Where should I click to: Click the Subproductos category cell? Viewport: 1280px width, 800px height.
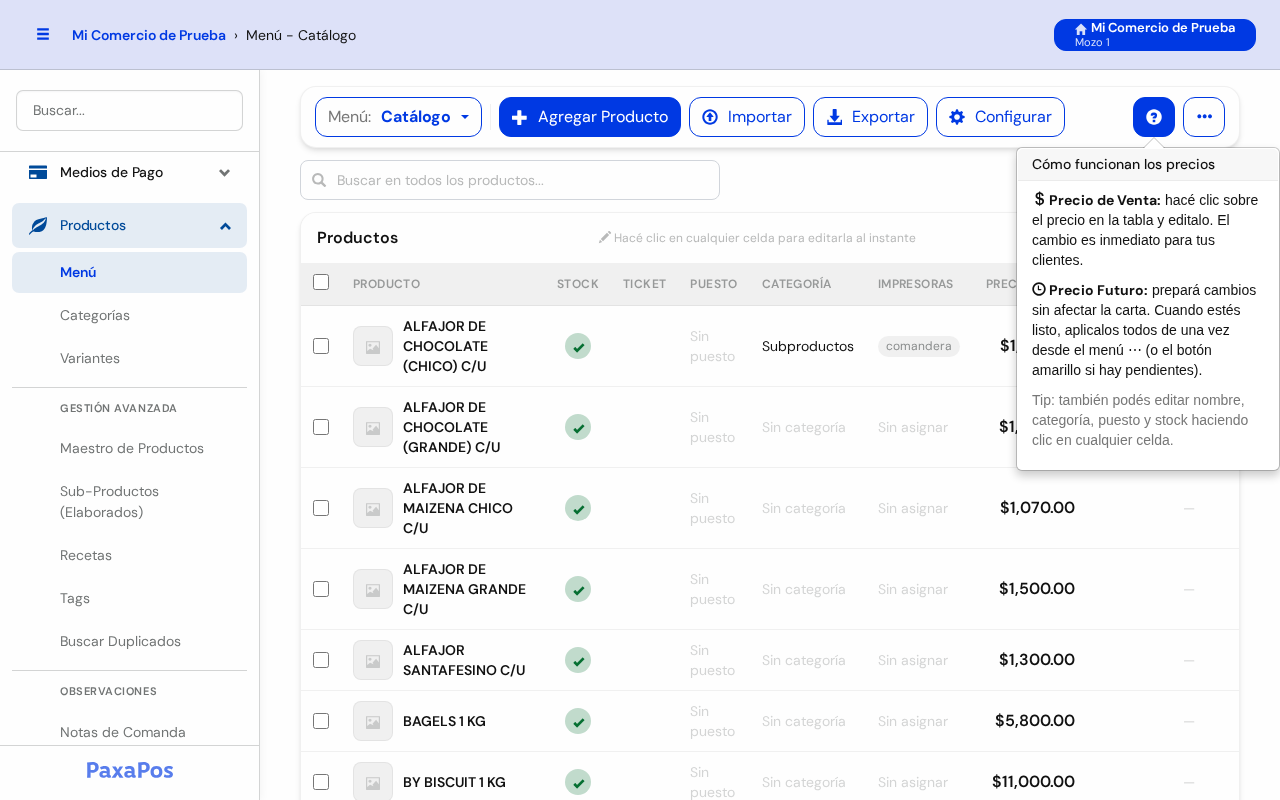(808, 346)
